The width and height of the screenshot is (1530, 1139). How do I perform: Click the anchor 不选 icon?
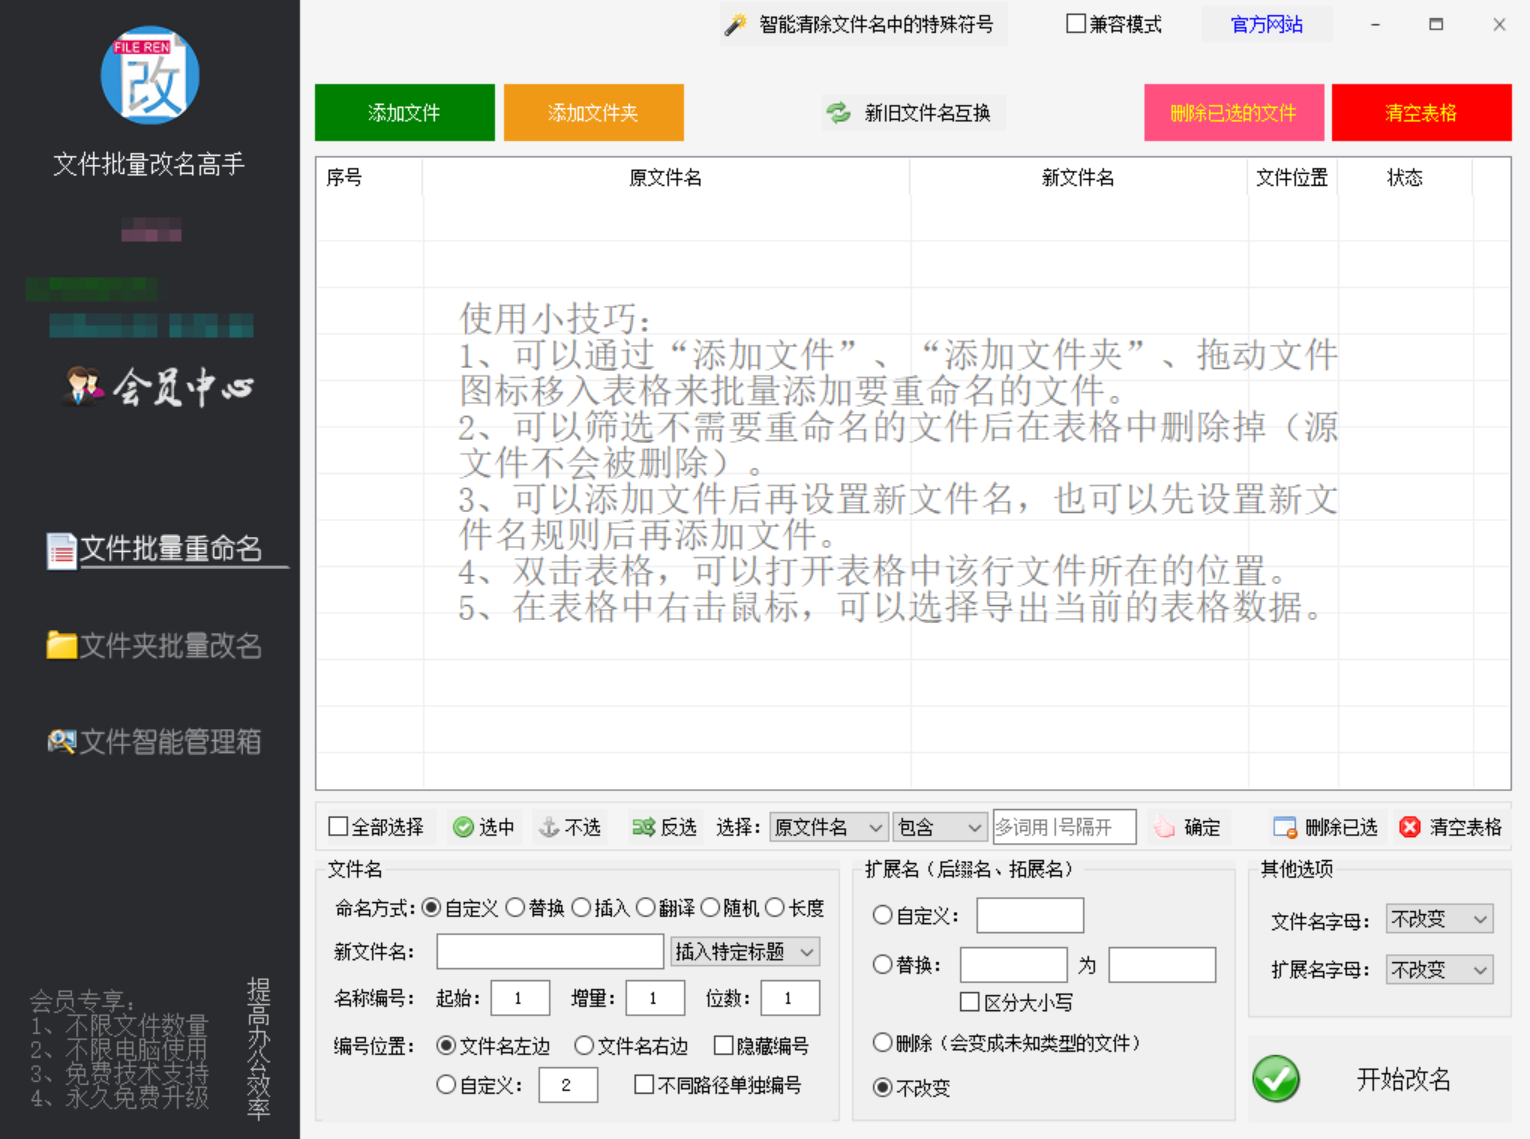[549, 827]
